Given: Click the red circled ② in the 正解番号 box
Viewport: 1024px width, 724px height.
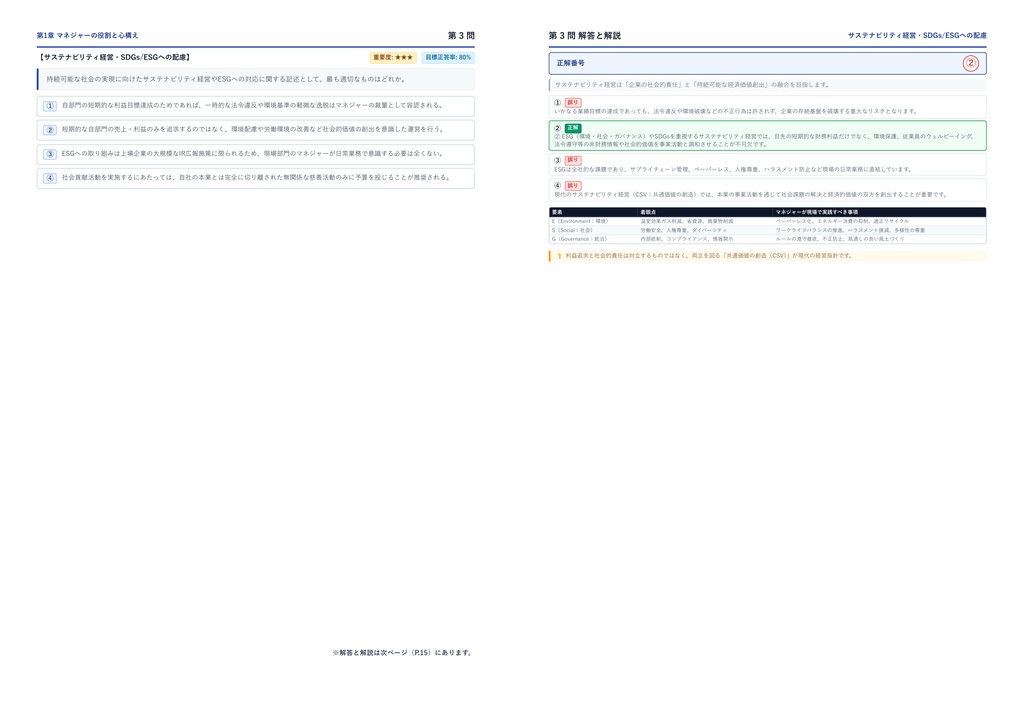Looking at the screenshot, I should 970,63.
